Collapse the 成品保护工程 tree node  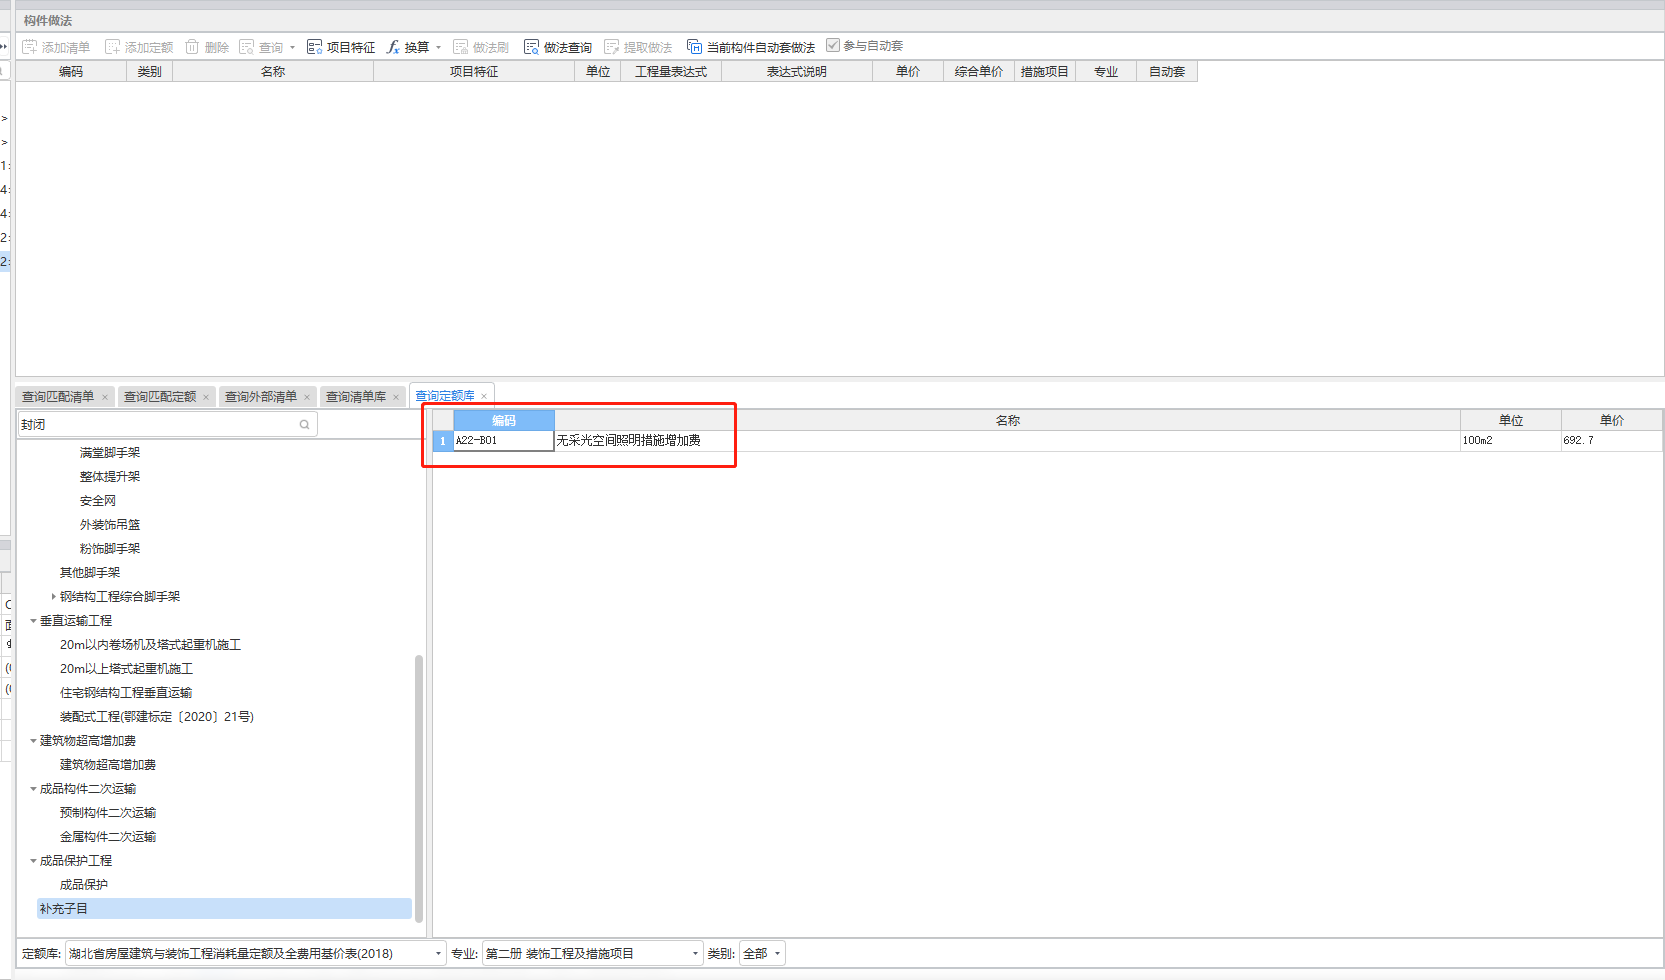click(x=33, y=861)
